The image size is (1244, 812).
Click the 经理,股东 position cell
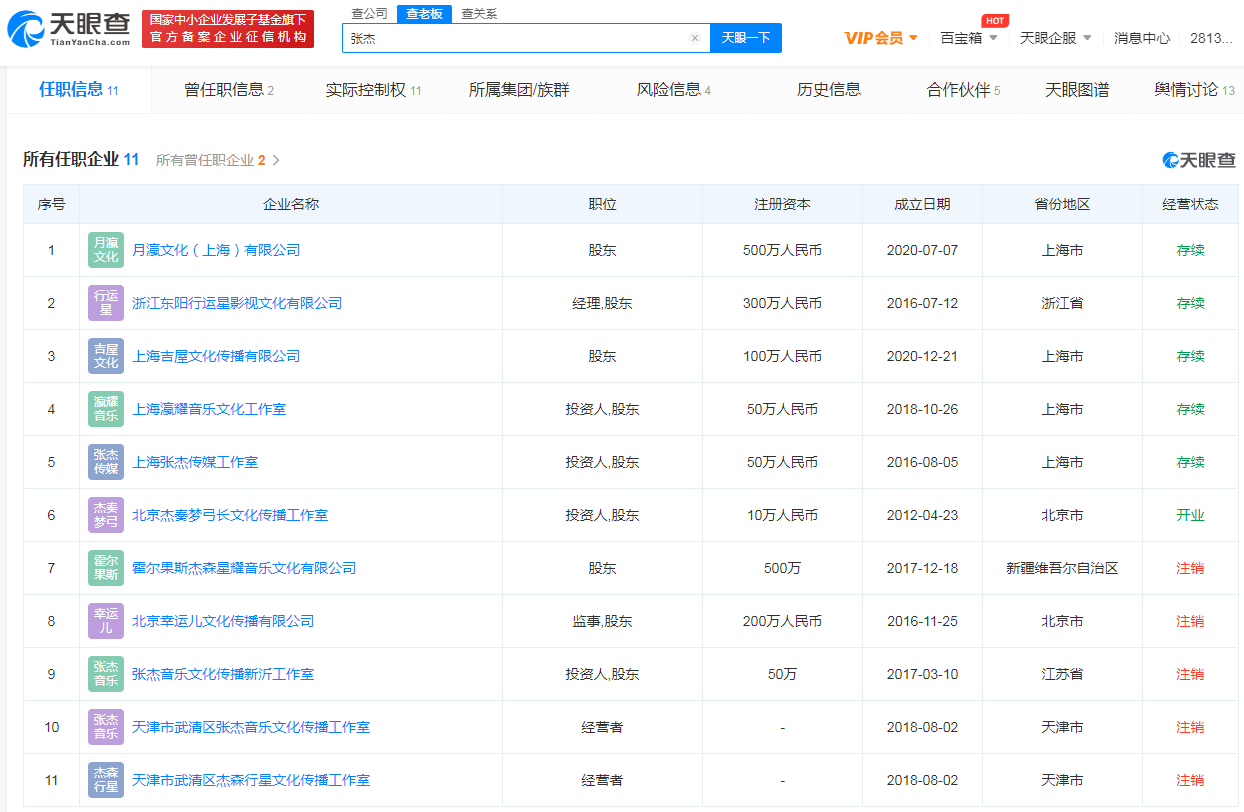point(602,303)
